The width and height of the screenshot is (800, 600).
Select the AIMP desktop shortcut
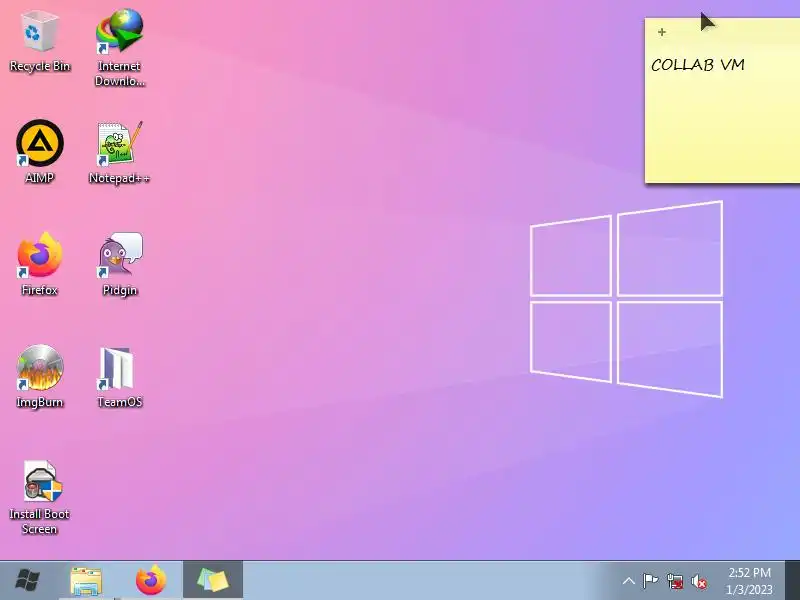coord(39,152)
